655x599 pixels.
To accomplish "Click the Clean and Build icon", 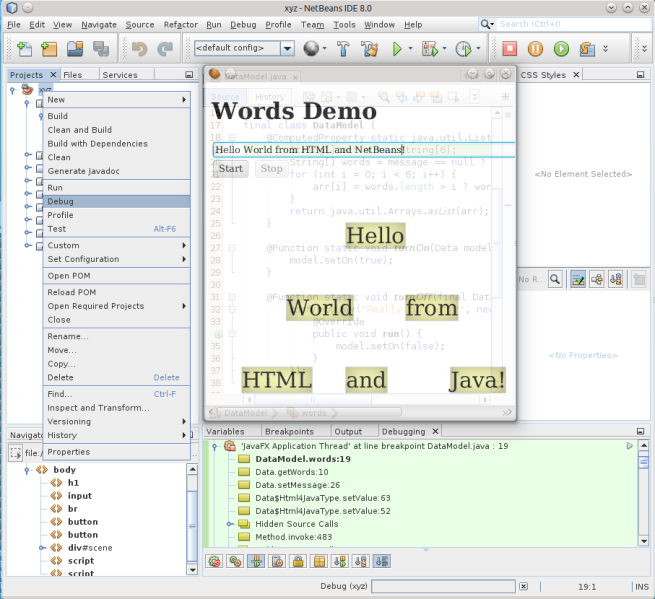I will (370, 49).
